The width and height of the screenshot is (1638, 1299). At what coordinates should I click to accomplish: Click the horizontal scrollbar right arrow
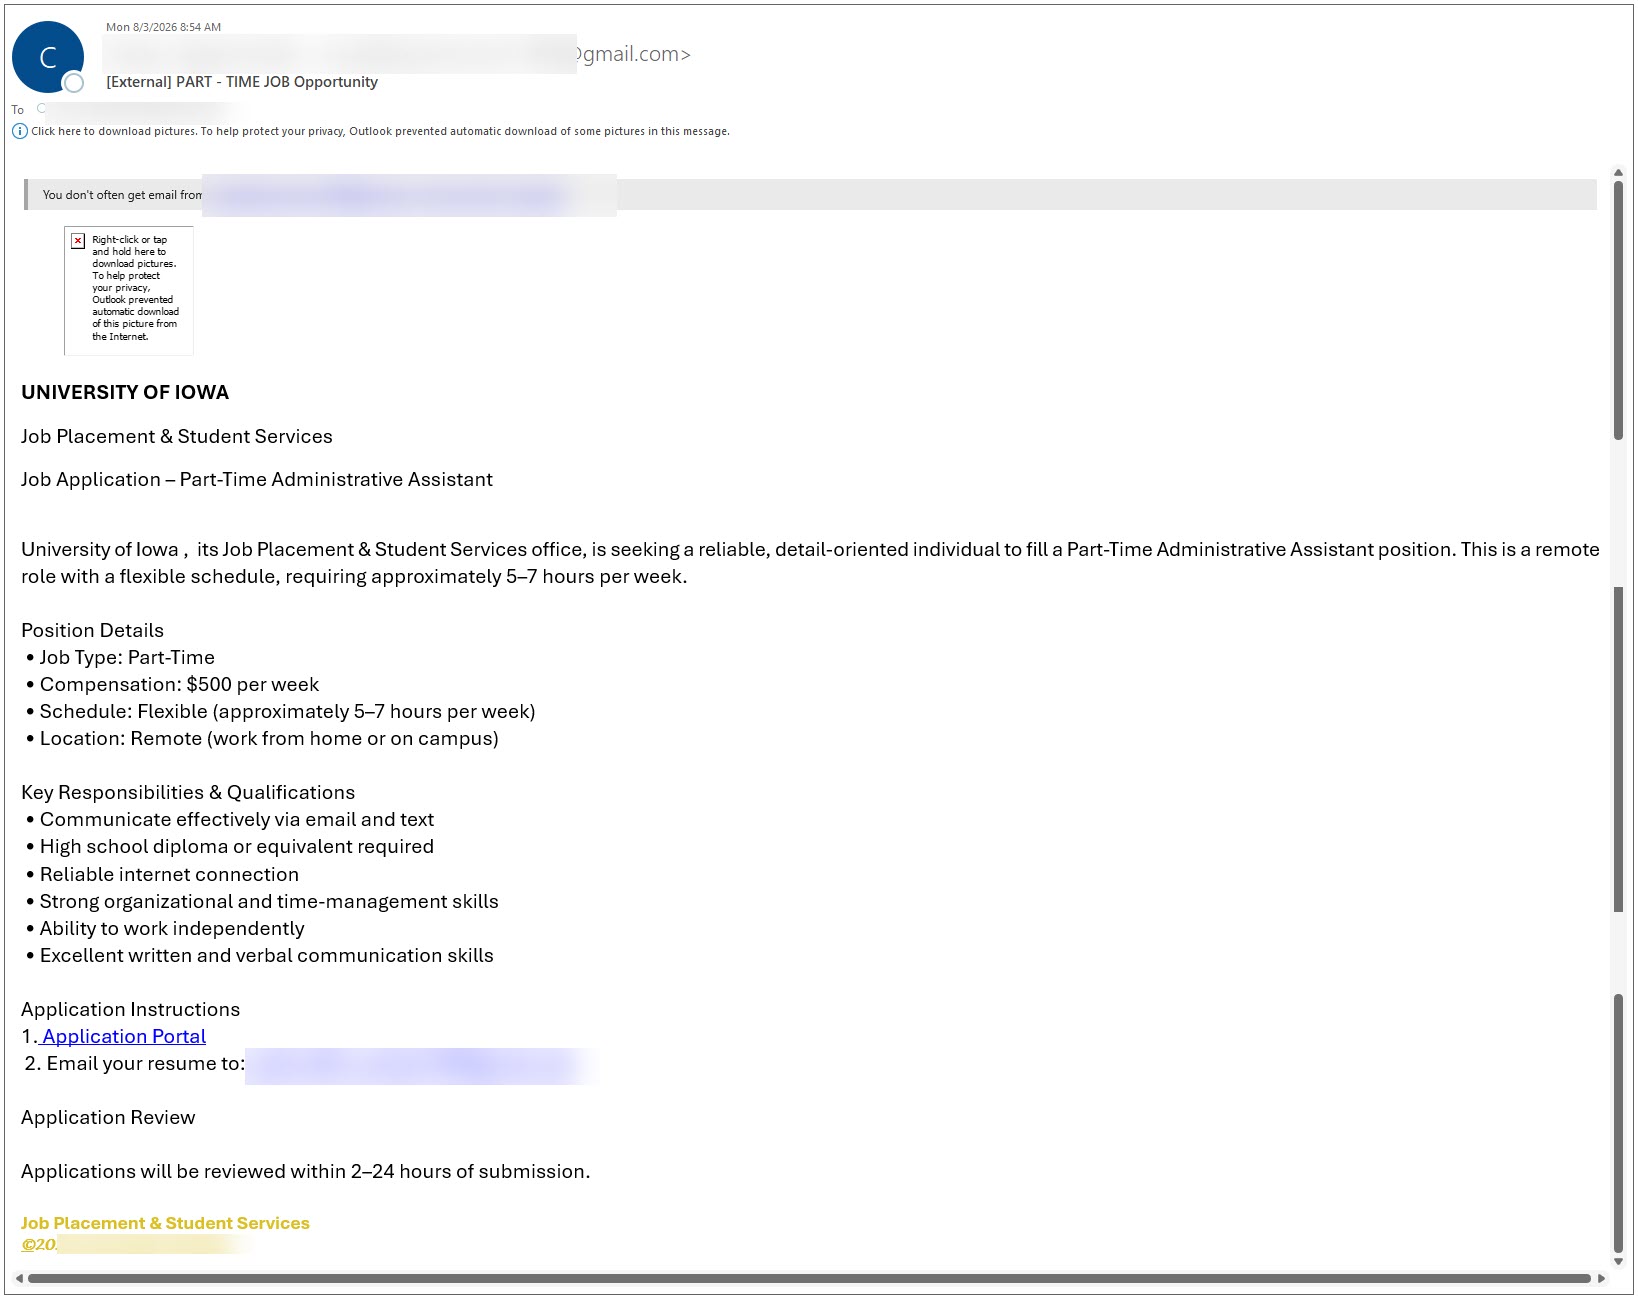(1601, 1278)
